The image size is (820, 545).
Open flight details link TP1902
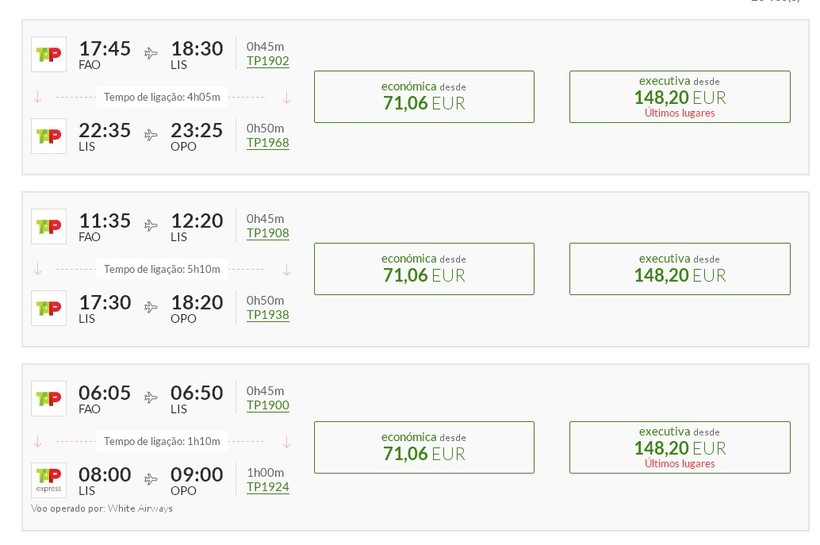(268, 61)
